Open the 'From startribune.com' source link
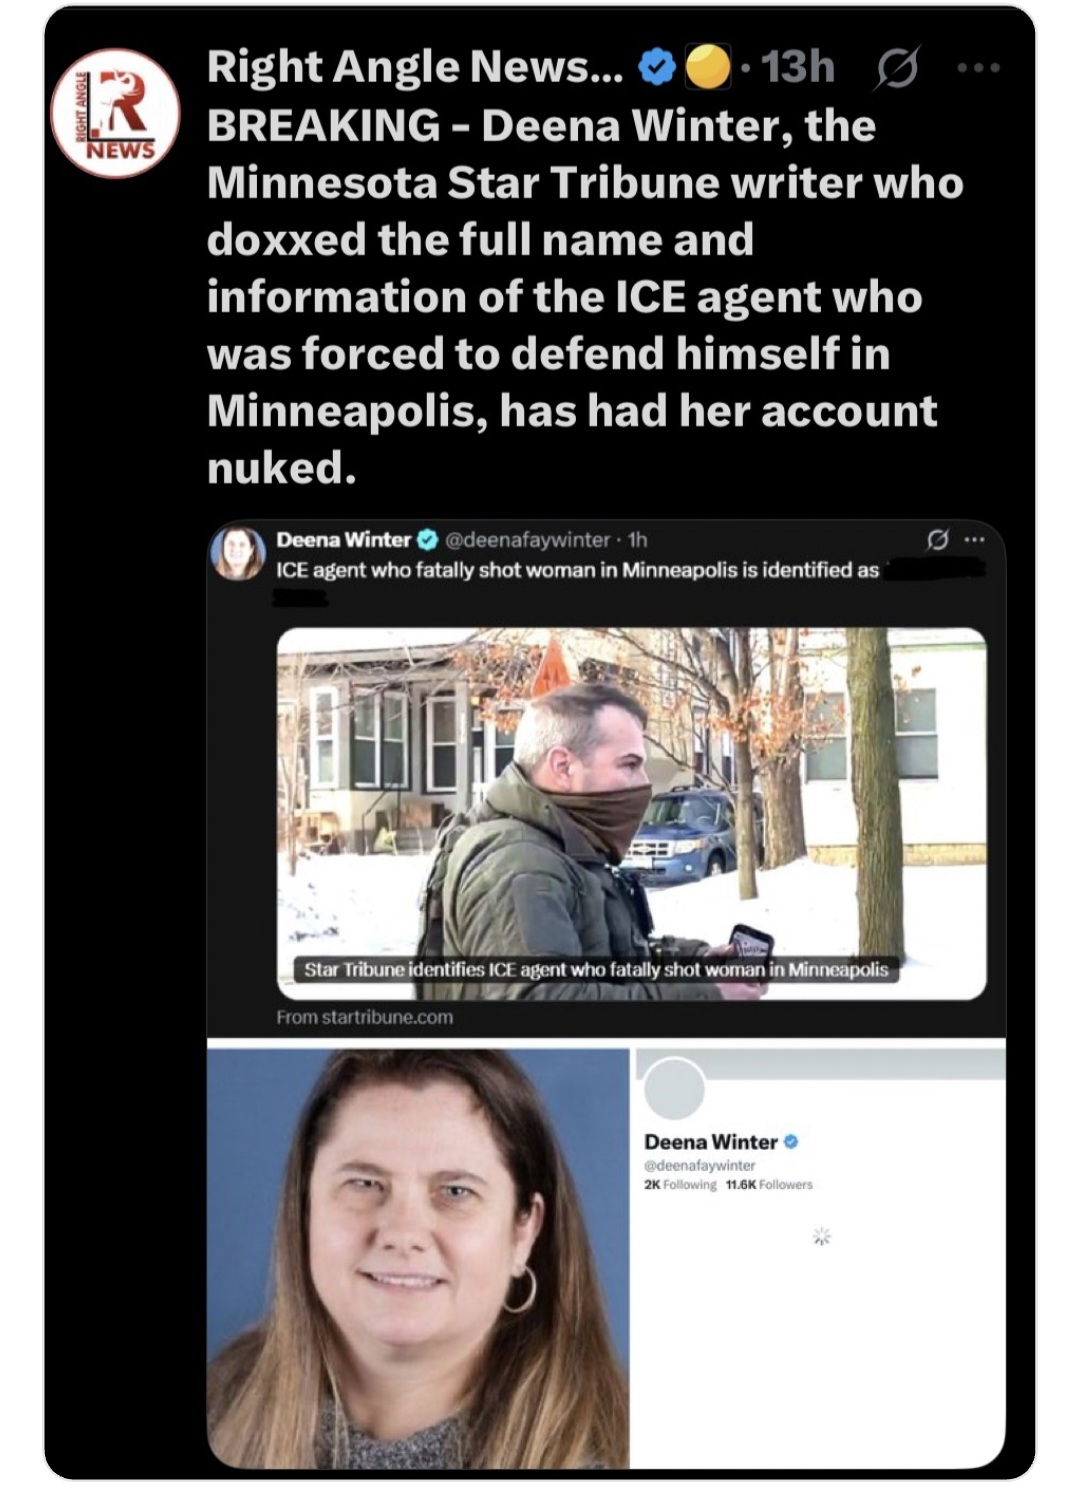 (364, 1017)
